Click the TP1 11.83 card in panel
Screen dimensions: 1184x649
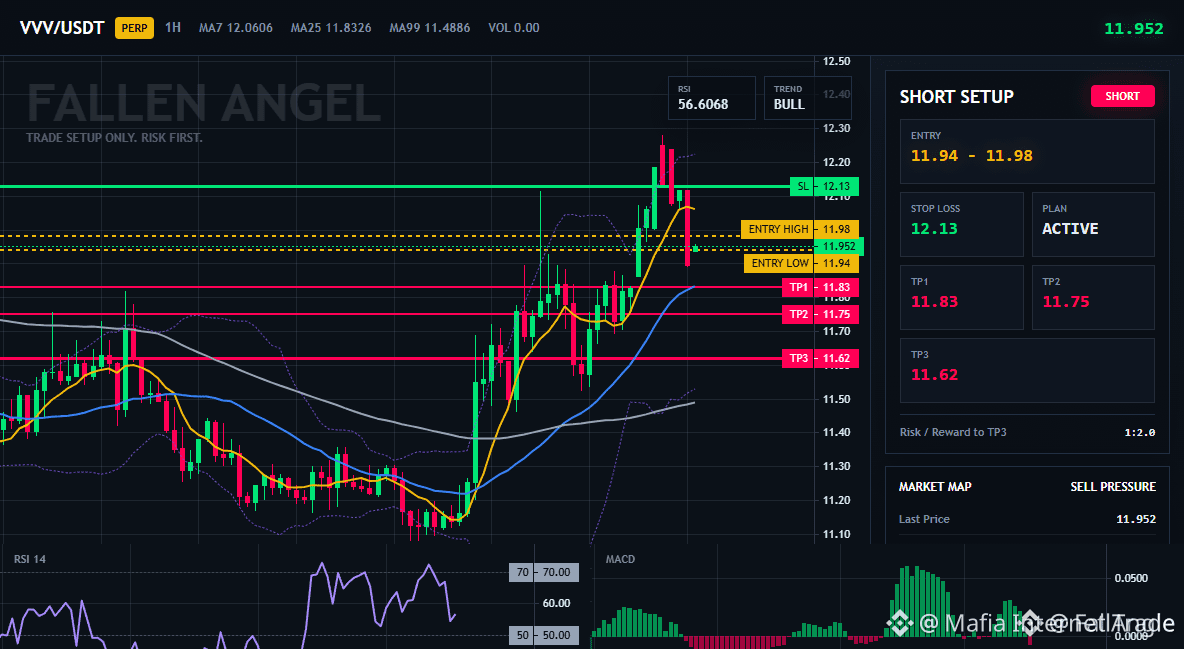(961, 297)
